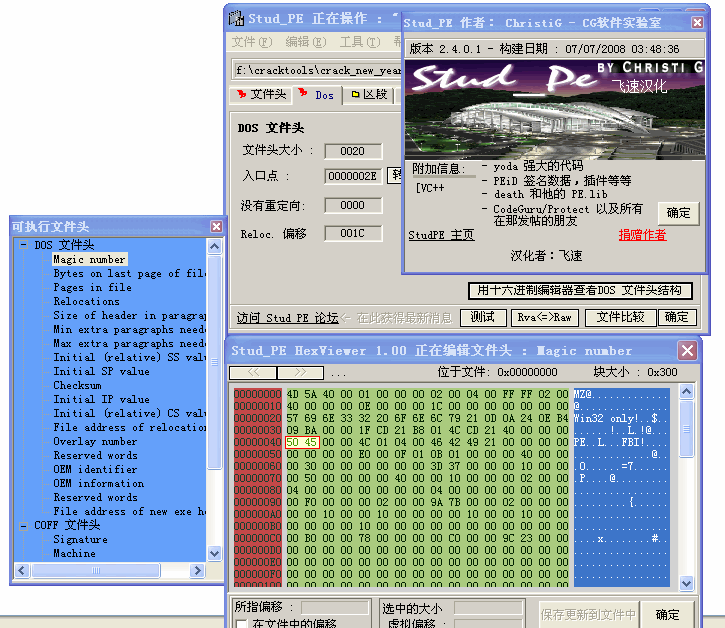Collapse the DOS 文件头 tree node

click(x=23, y=245)
